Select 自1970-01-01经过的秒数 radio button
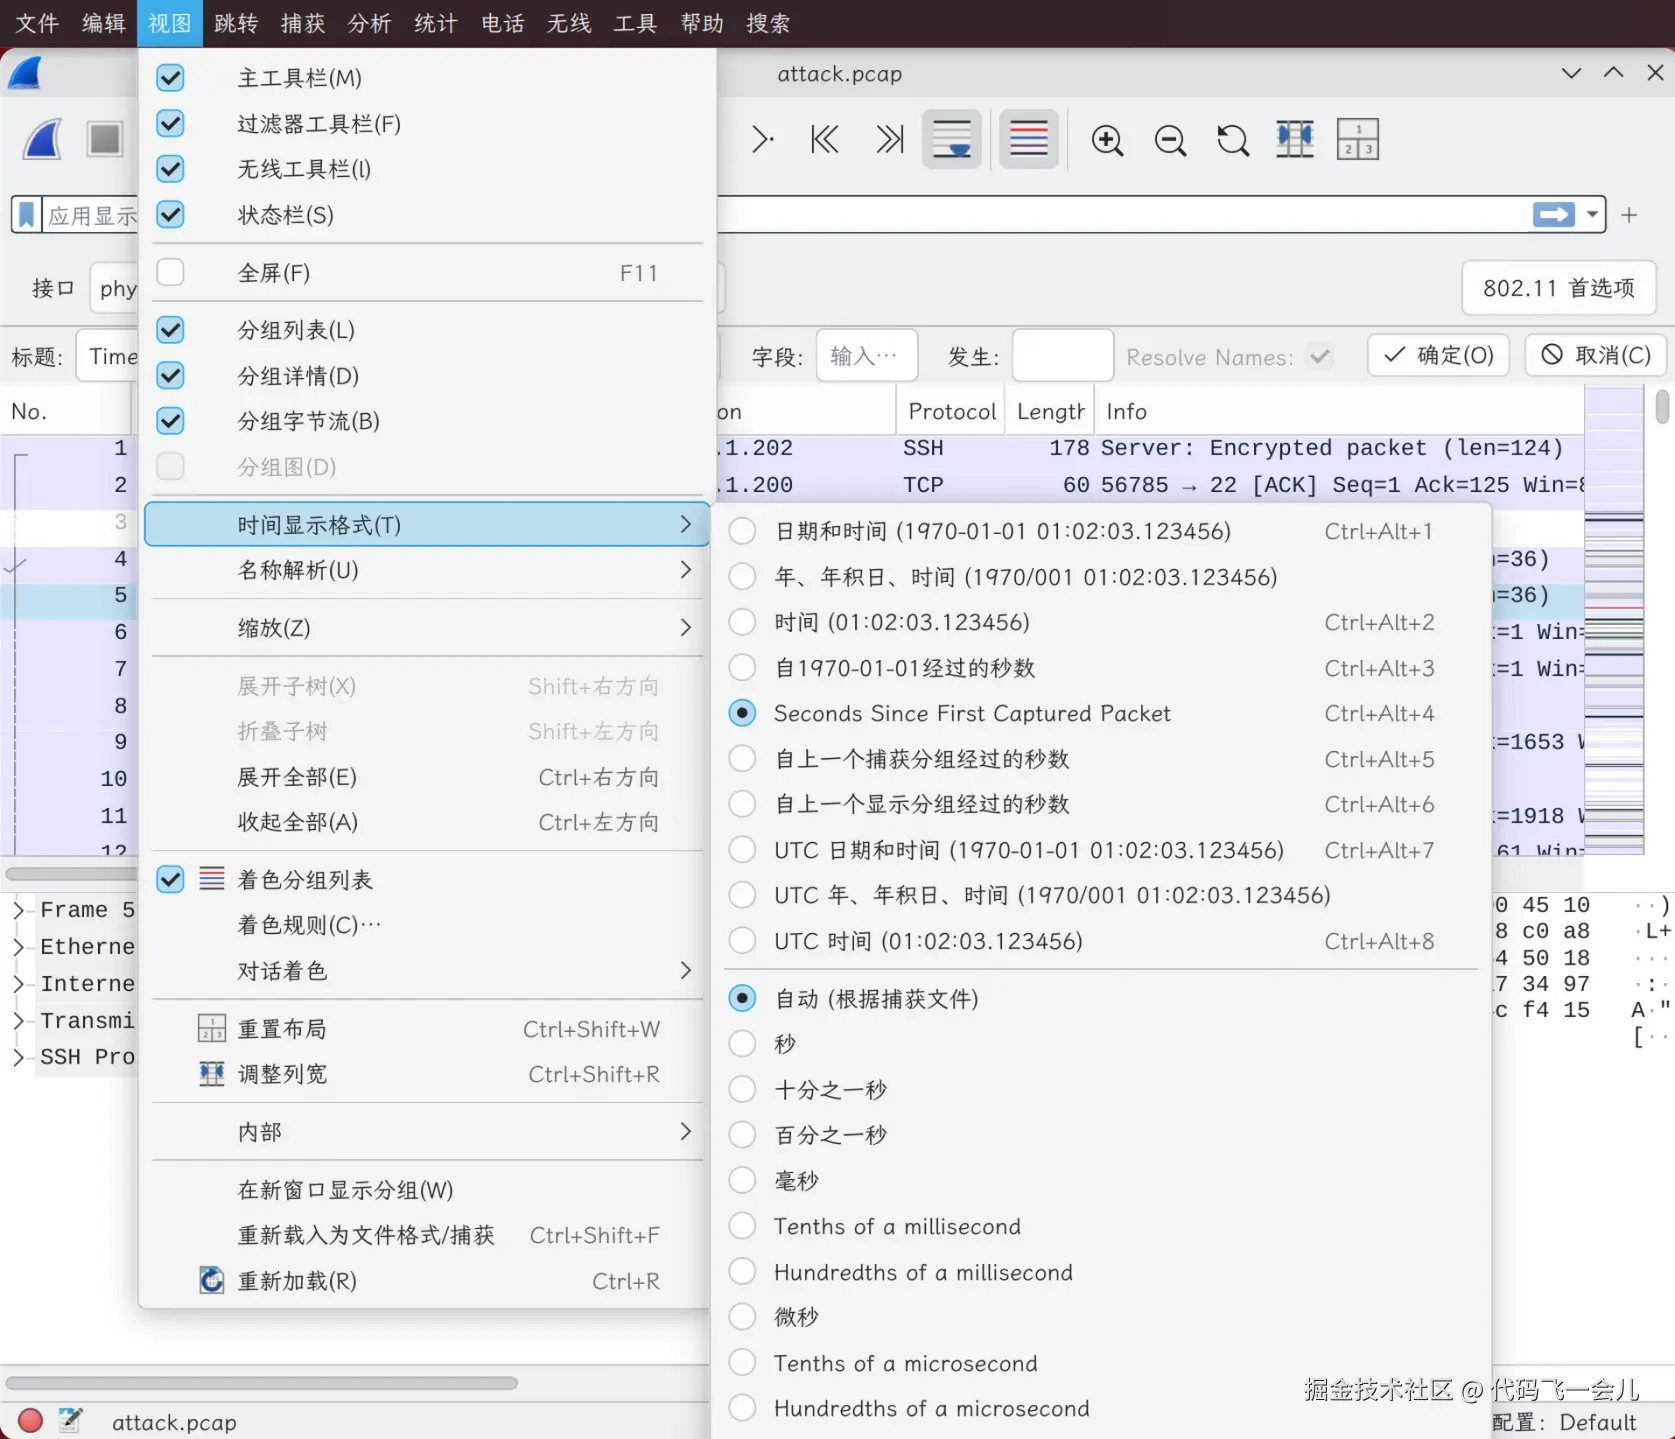 742,668
